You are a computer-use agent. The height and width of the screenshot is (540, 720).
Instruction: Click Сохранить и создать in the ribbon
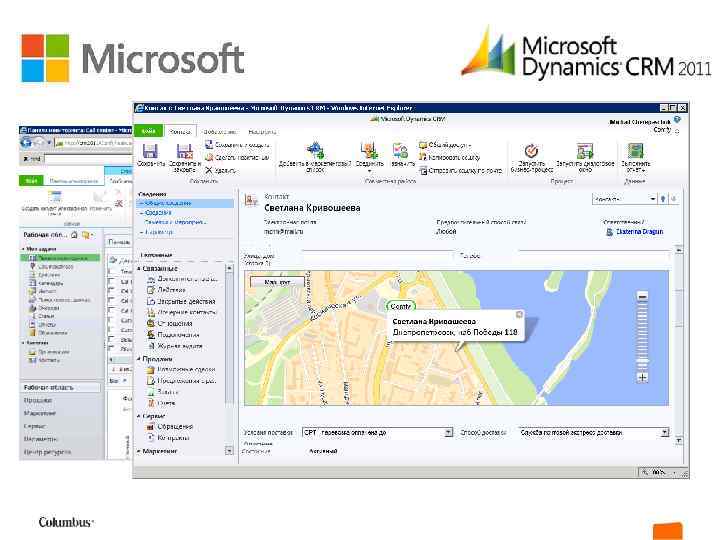pos(237,145)
